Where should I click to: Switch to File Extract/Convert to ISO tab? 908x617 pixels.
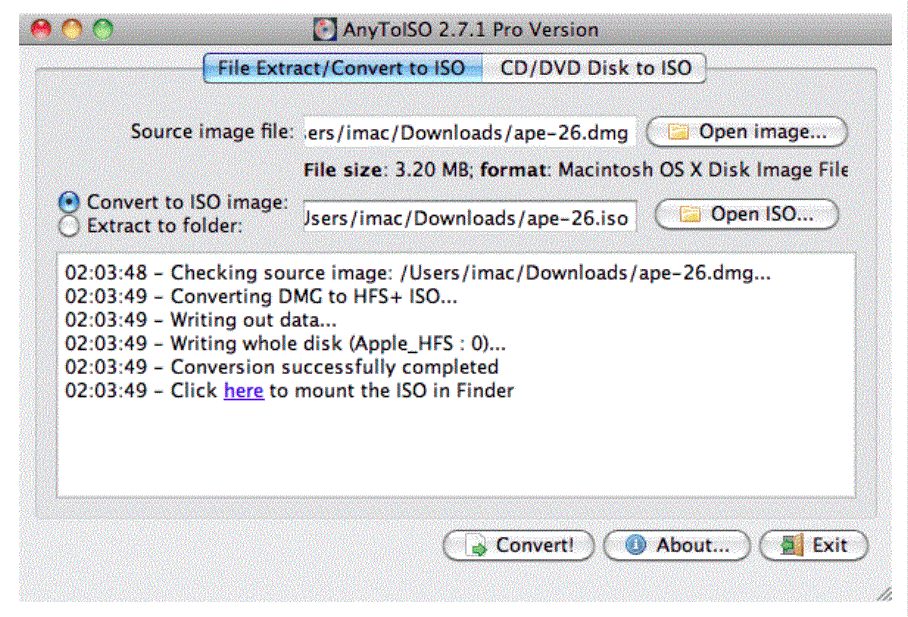pyautogui.click(x=342, y=68)
